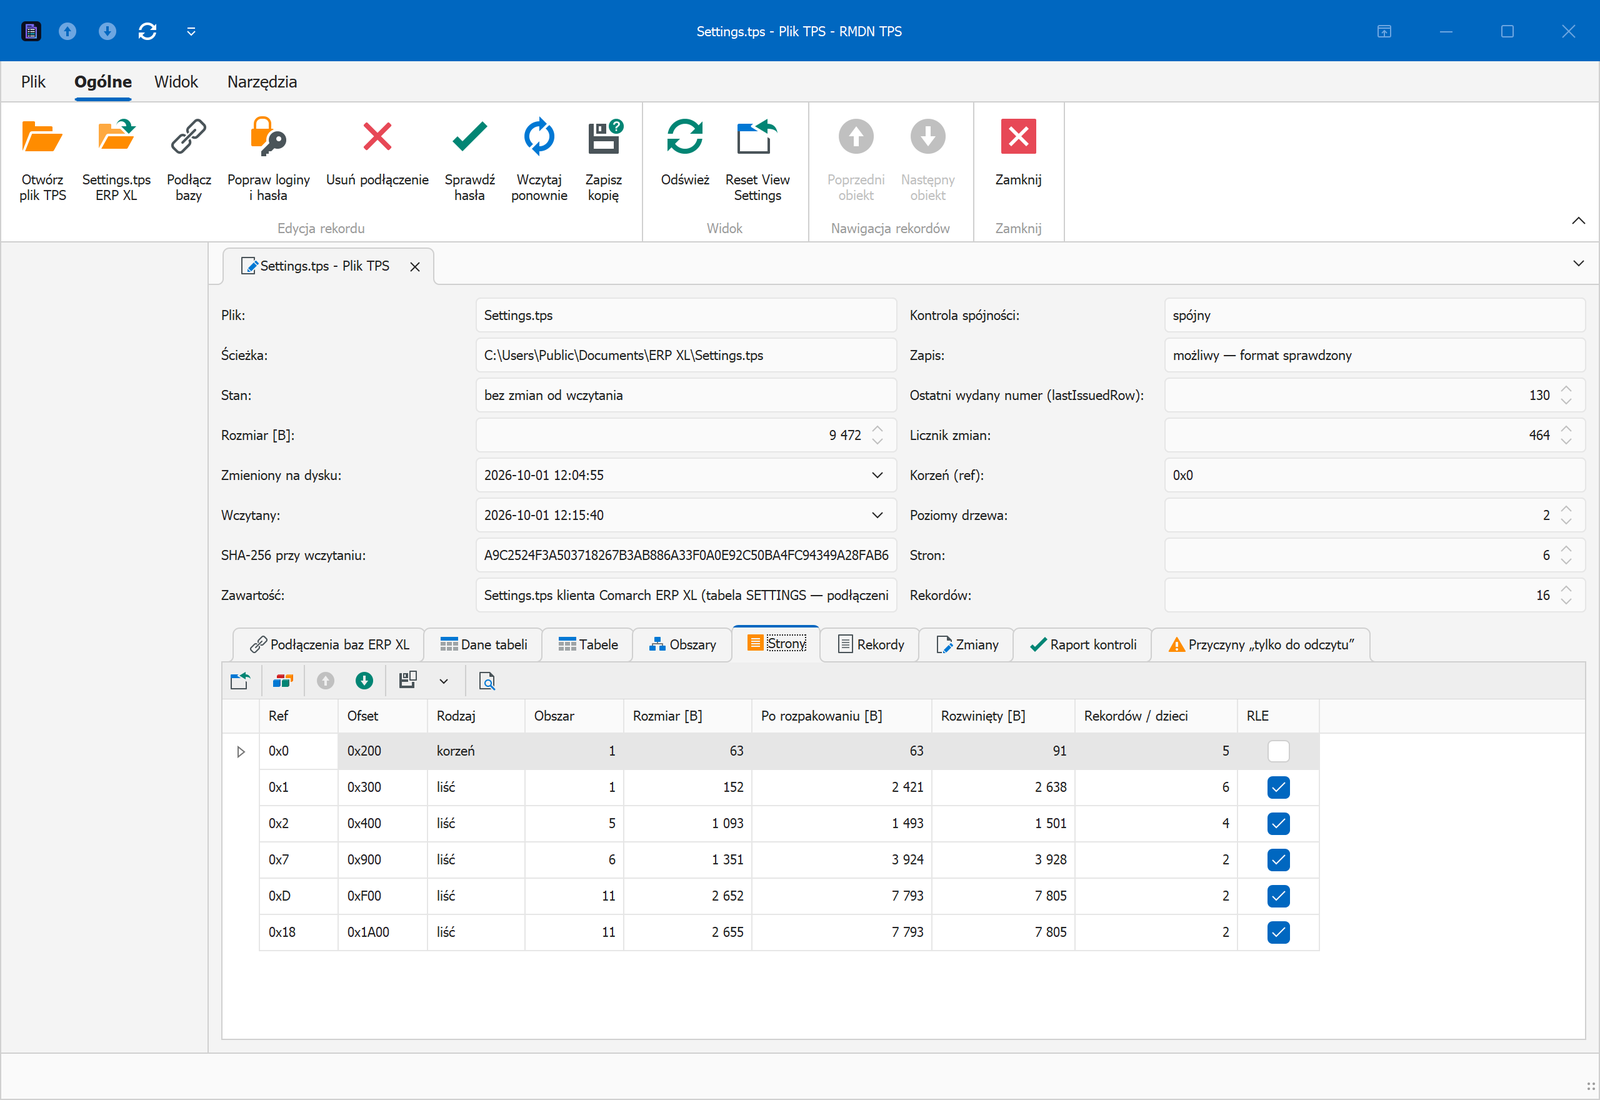This screenshot has width=1600, height=1100.
Task: Click the refresh icon in the title bar
Action: click(147, 31)
